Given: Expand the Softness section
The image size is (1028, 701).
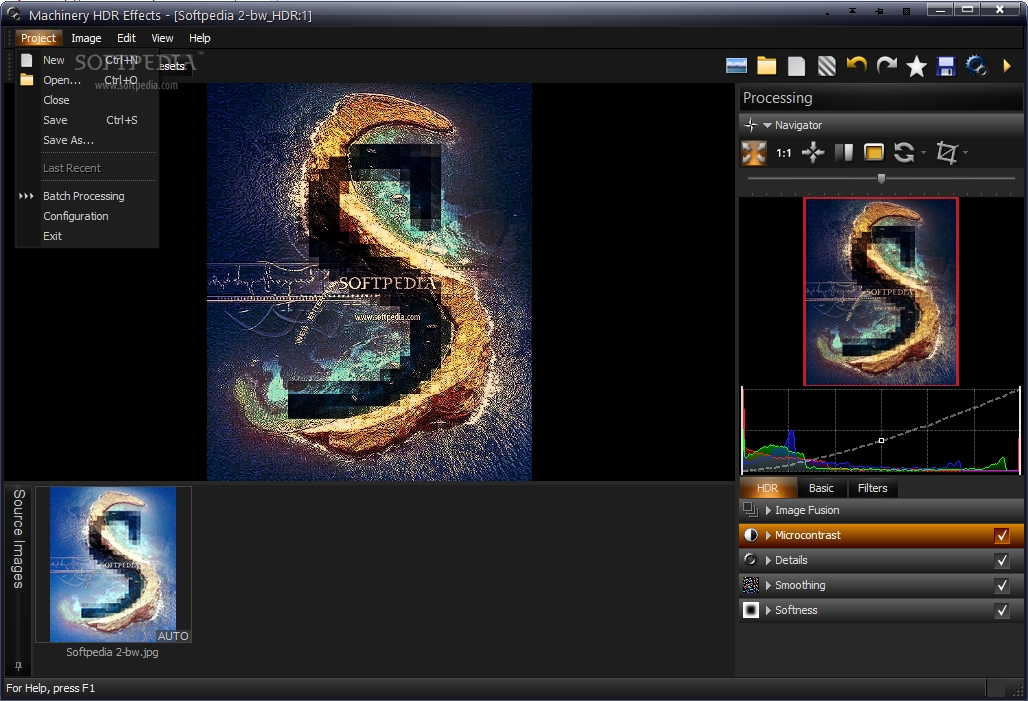Looking at the screenshot, I should coord(768,610).
